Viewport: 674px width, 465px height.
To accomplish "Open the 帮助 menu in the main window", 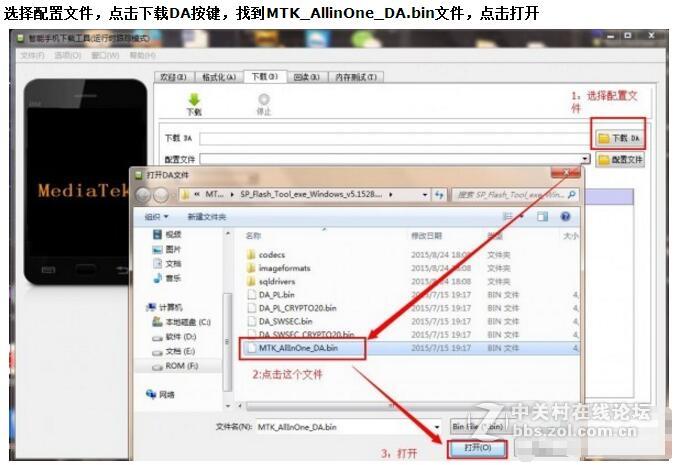I will pyautogui.click(x=143, y=55).
